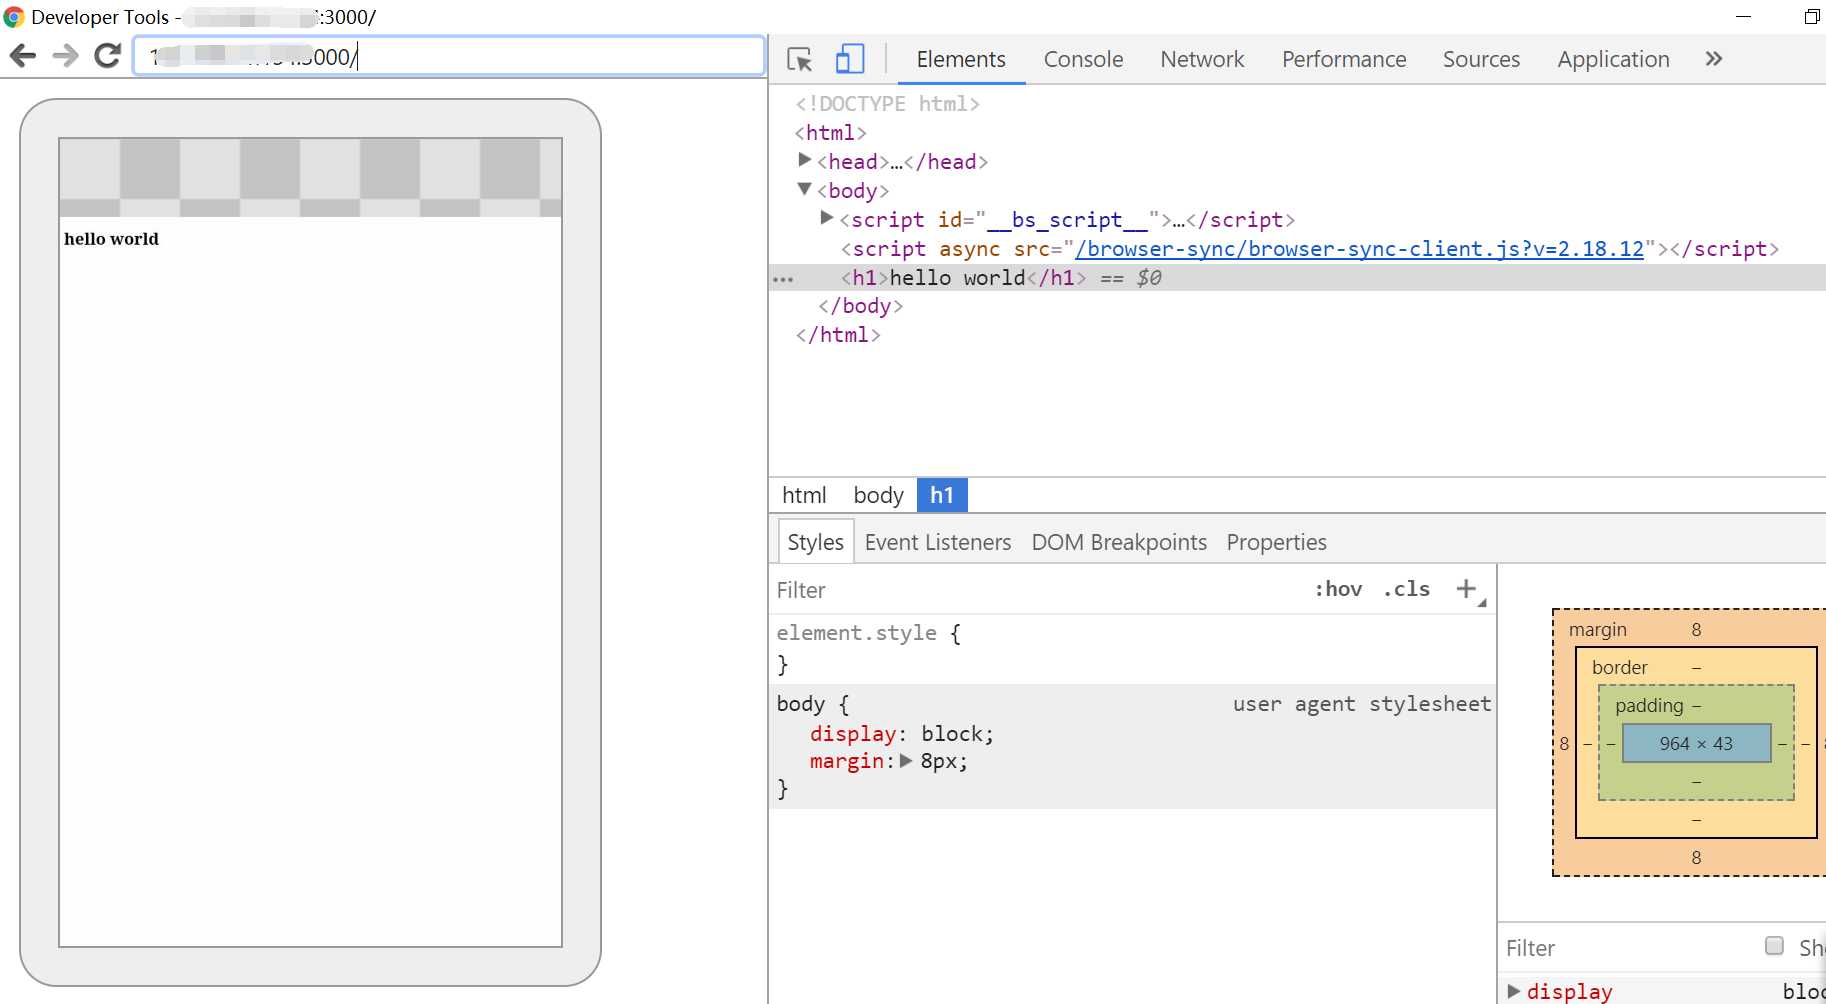Open the Application tab
Image resolution: width=1826 pixels, height=1004 pixels.
tap(1613, 60)
